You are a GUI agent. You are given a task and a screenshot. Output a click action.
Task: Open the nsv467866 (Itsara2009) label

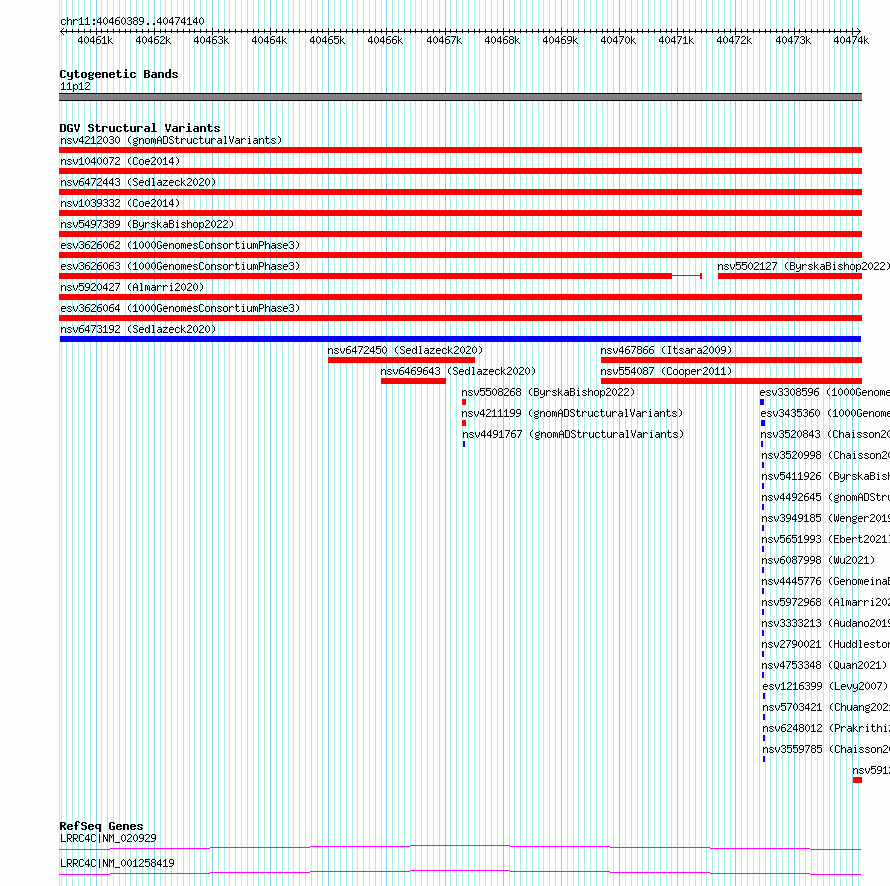tap(666, 350)
